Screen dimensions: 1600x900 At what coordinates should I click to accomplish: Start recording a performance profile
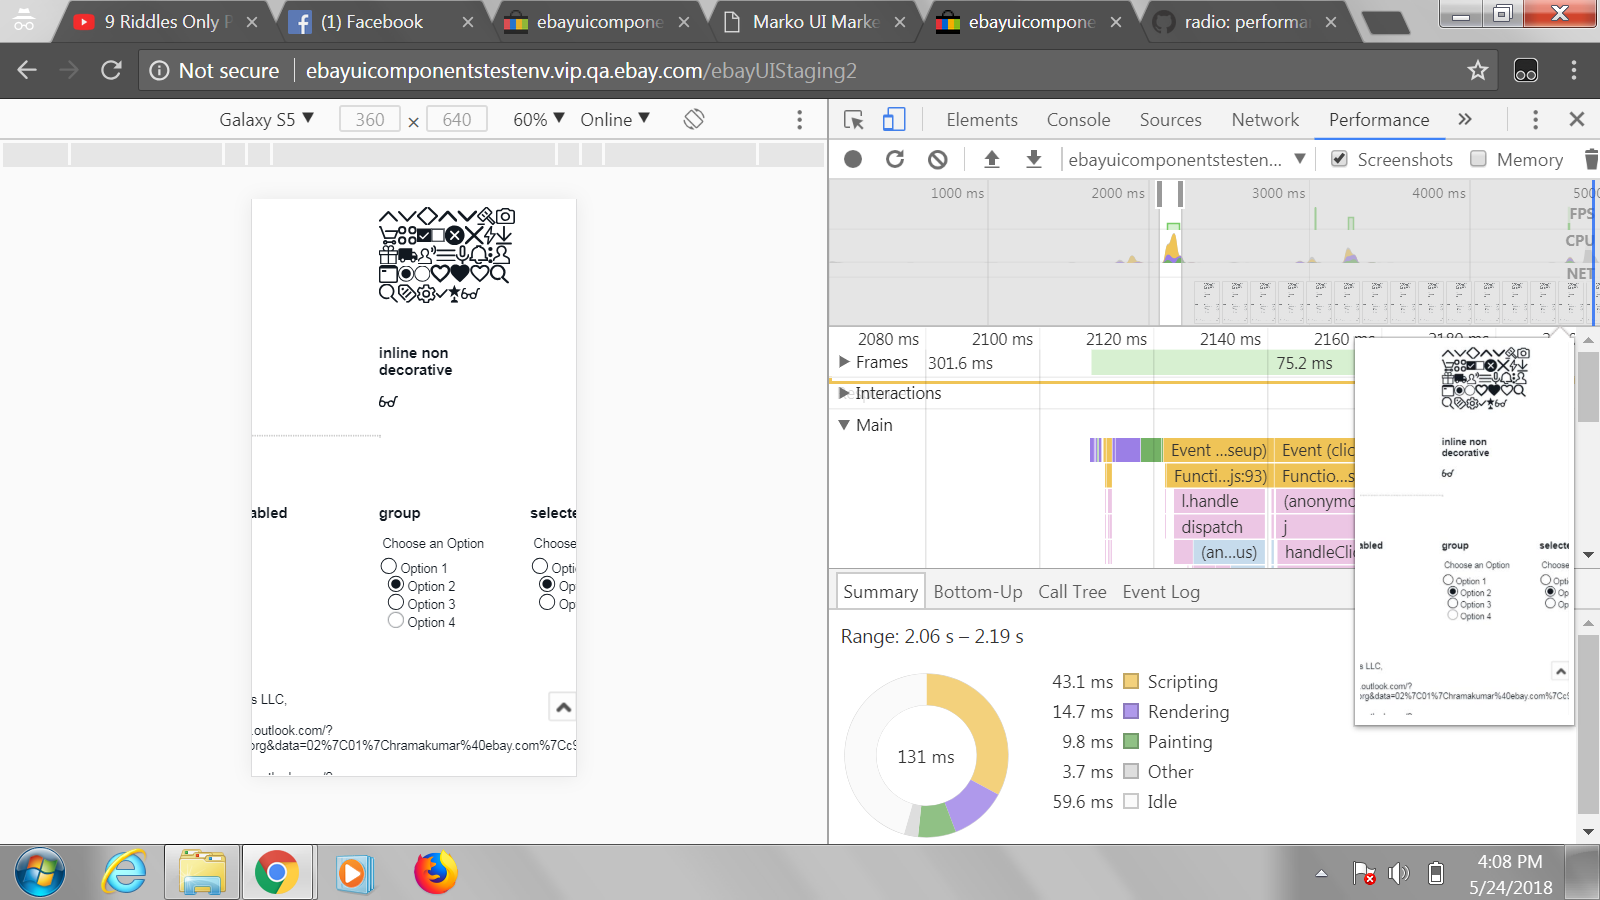[853, 159]
